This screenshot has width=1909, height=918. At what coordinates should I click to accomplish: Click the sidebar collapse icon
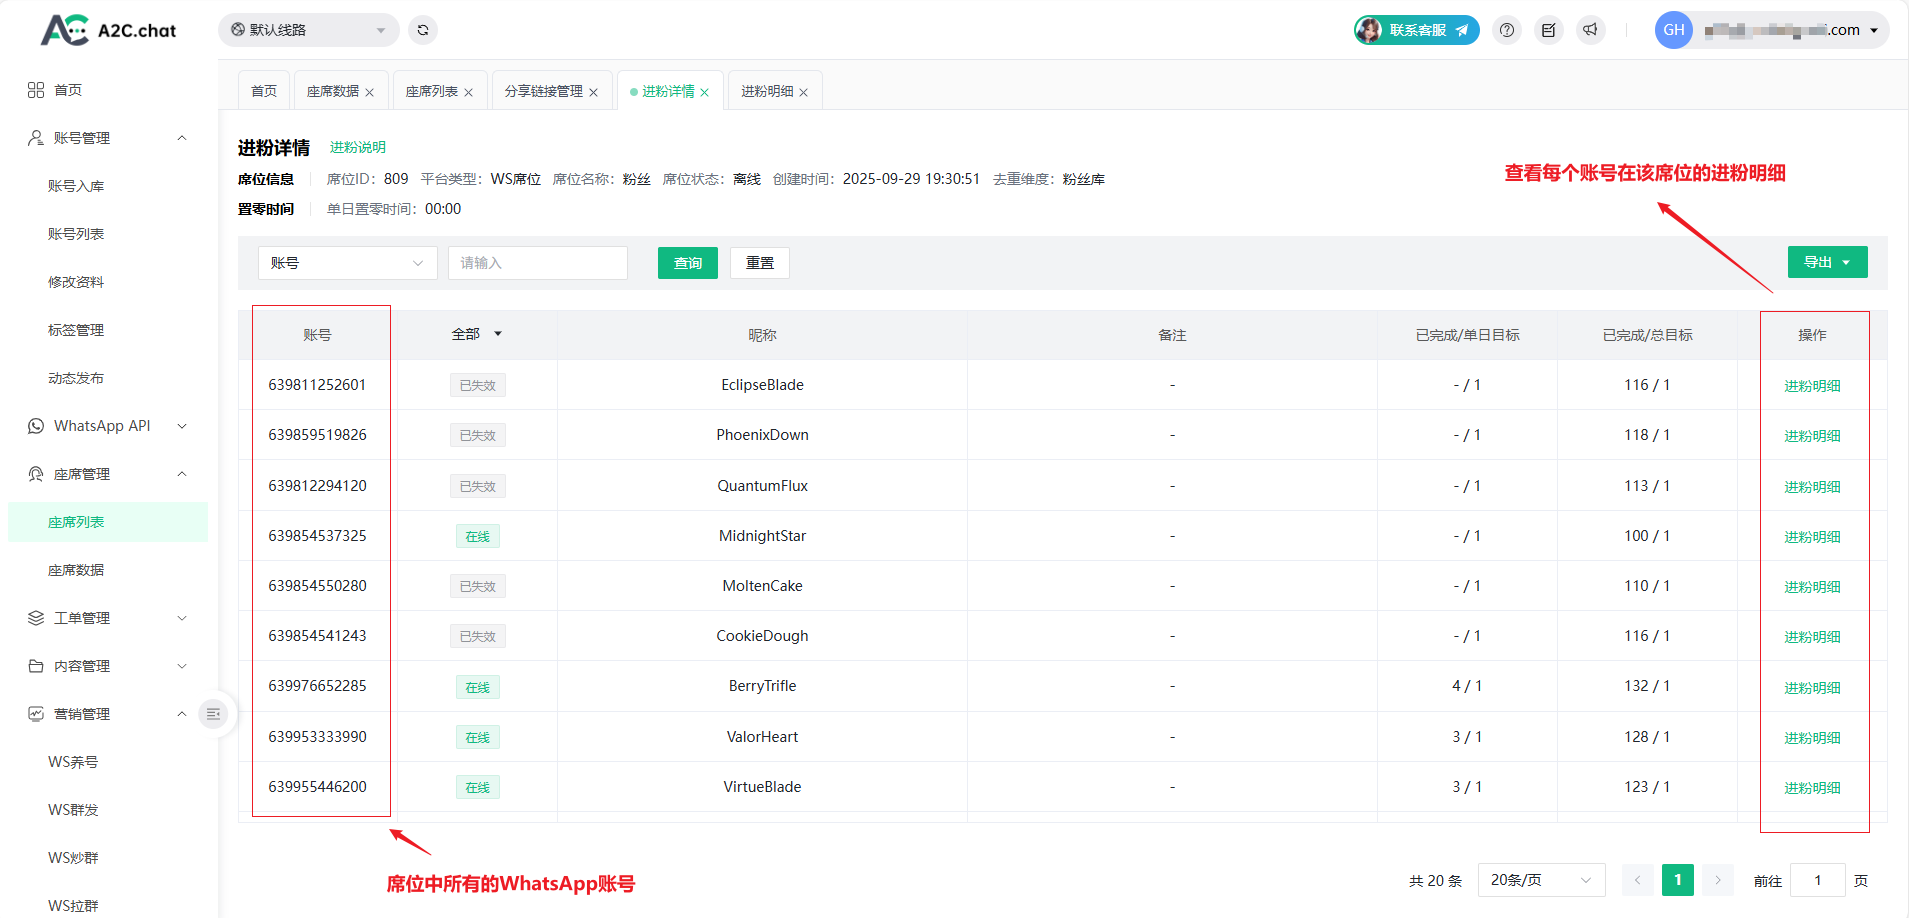coord(213,714)
